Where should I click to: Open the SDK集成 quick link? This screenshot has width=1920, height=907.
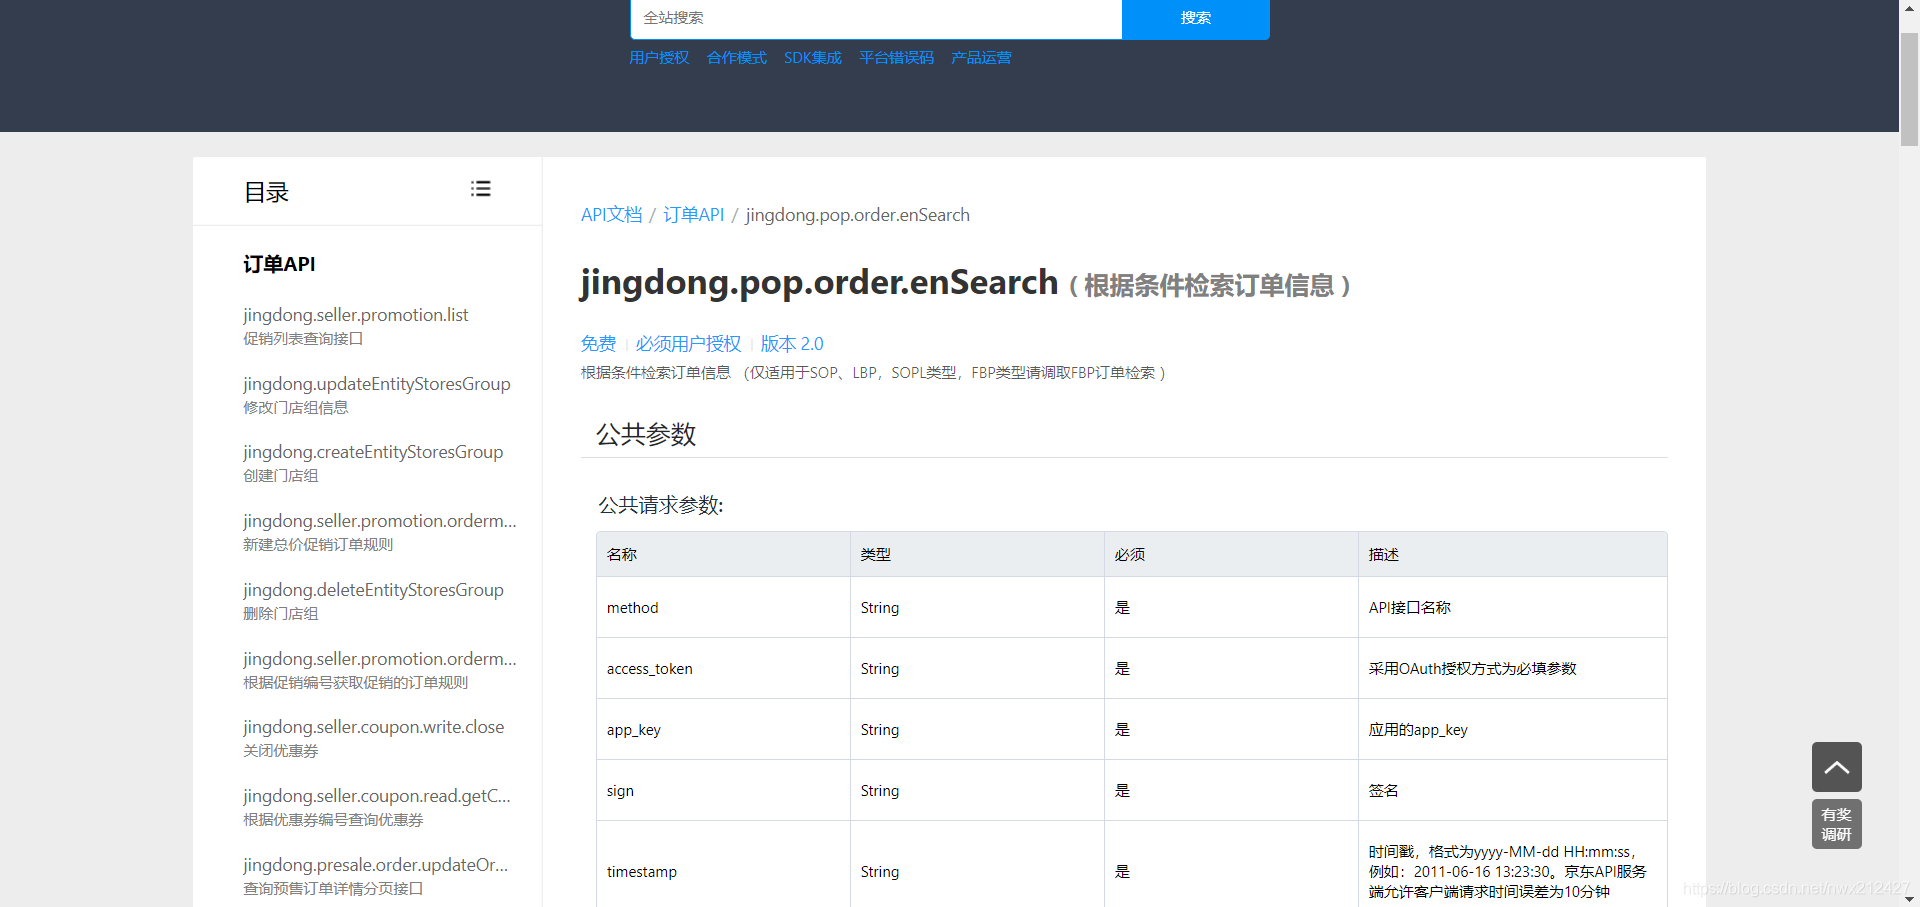tap(813, 58)
